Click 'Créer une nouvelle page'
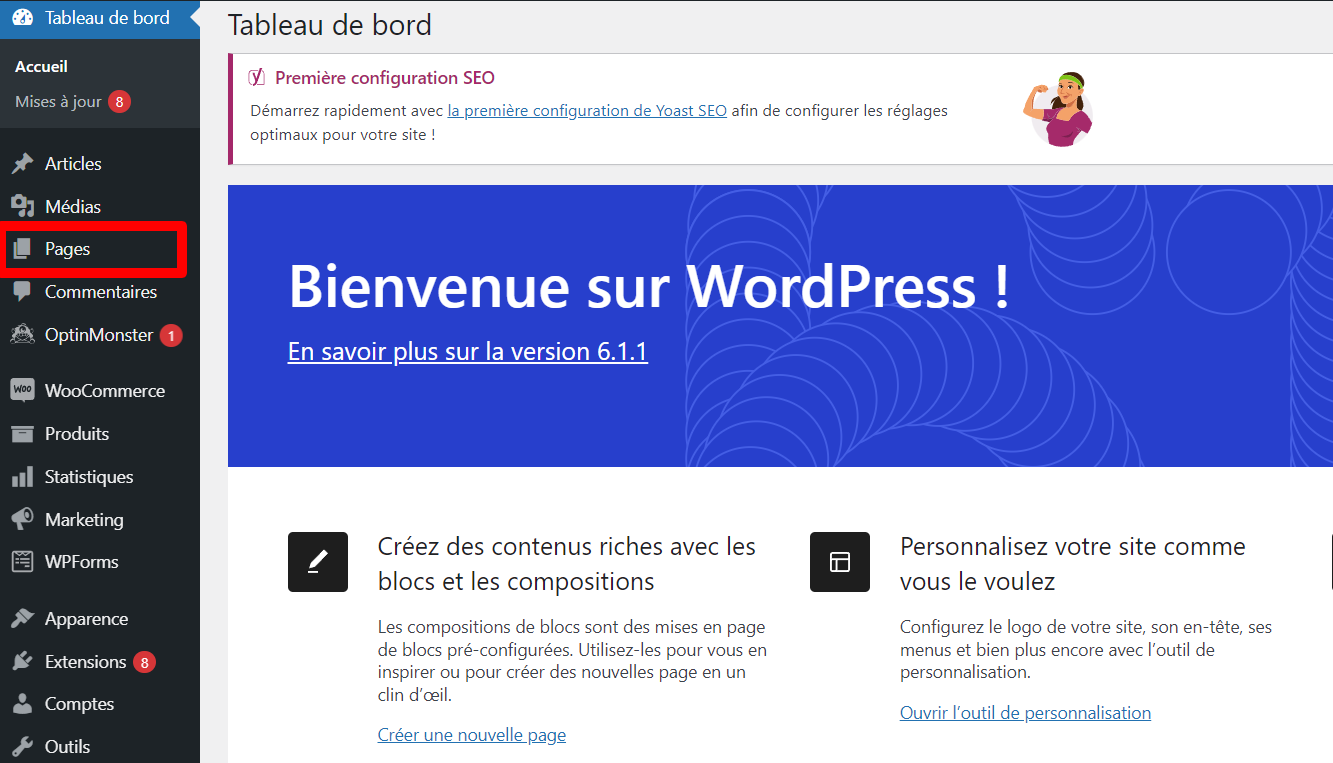 (471, 734)
